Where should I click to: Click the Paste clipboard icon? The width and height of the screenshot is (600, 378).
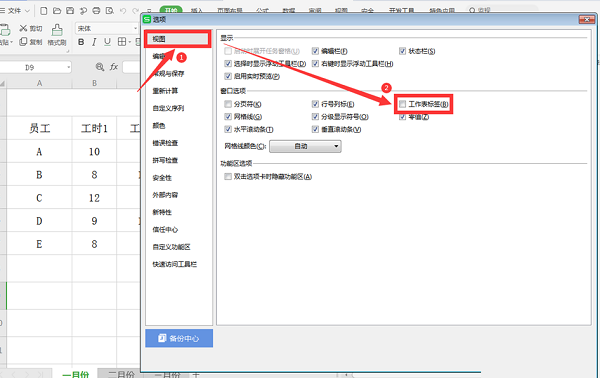(x=5, y=30)
